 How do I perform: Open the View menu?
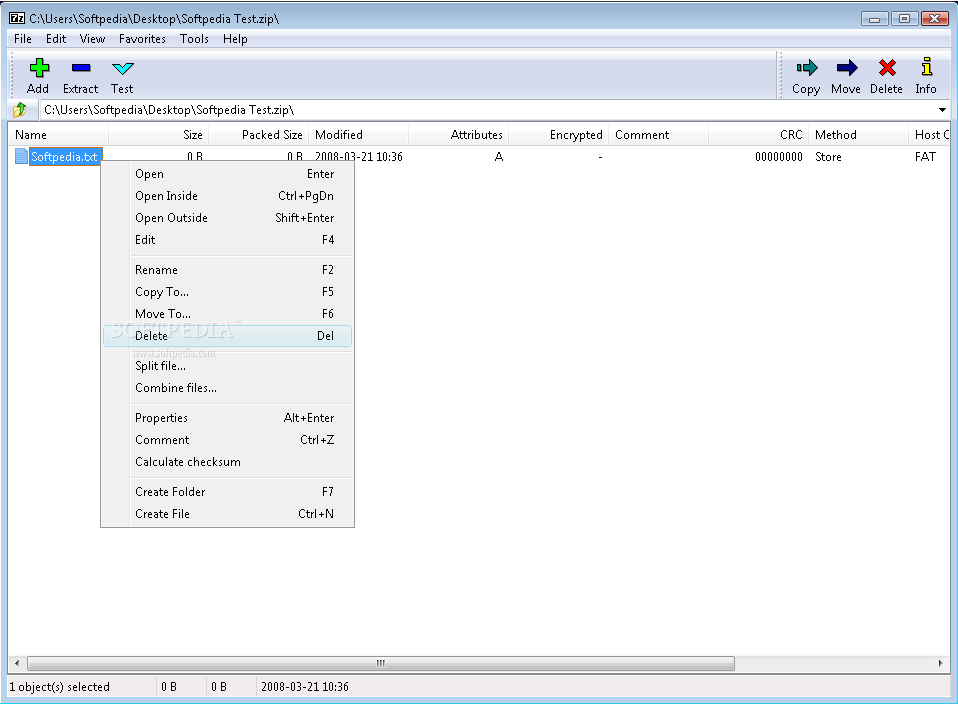[x=92, y=39]
